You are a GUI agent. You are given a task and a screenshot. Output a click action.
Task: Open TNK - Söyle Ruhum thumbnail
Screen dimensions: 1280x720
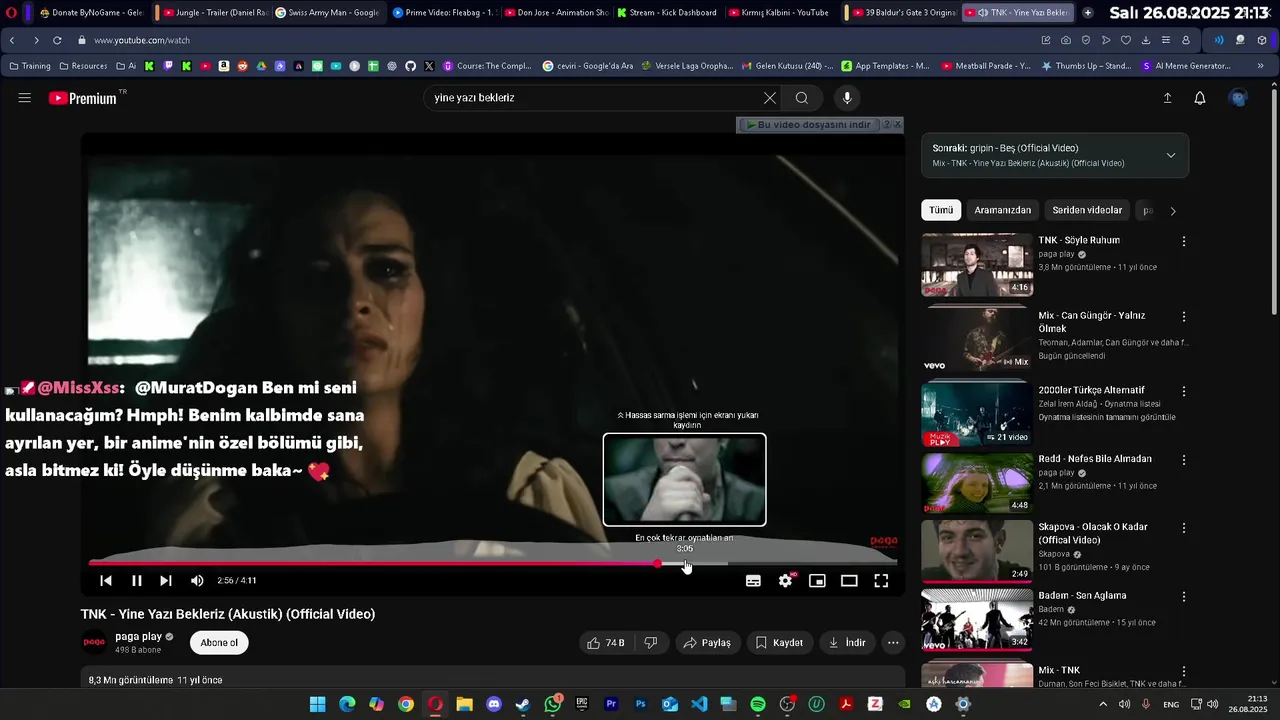coord(977,265)
